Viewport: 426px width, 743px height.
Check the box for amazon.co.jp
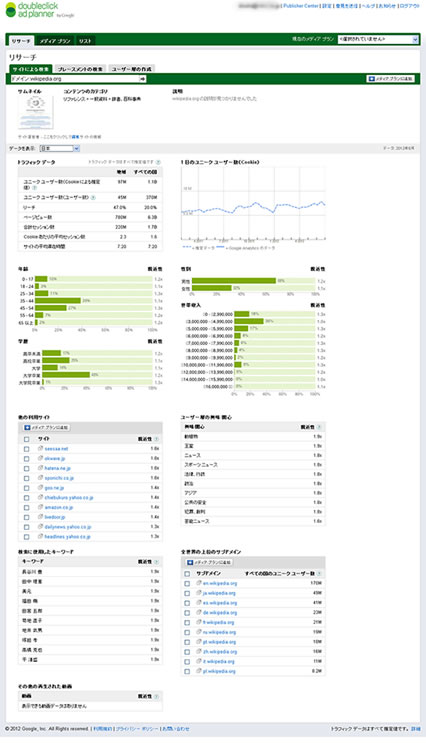[x=27, y=507]
